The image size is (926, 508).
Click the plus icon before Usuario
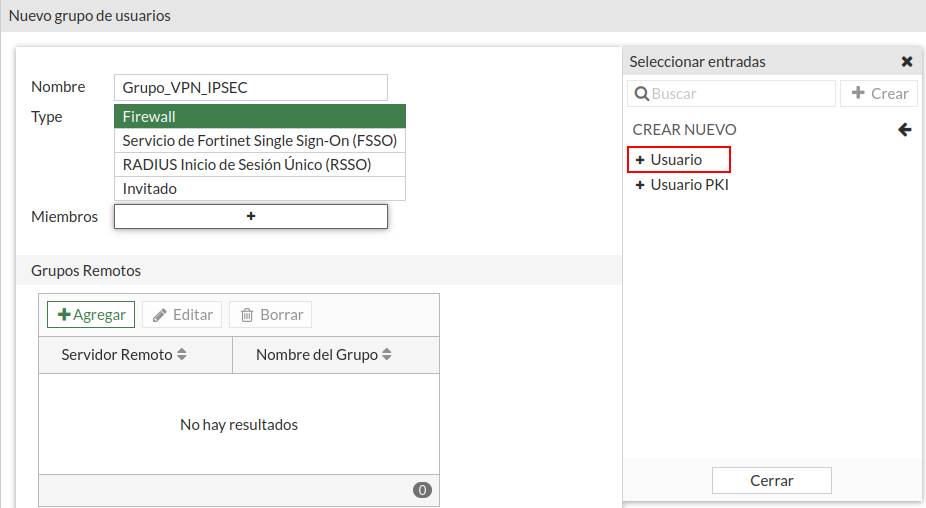[640, 160]
